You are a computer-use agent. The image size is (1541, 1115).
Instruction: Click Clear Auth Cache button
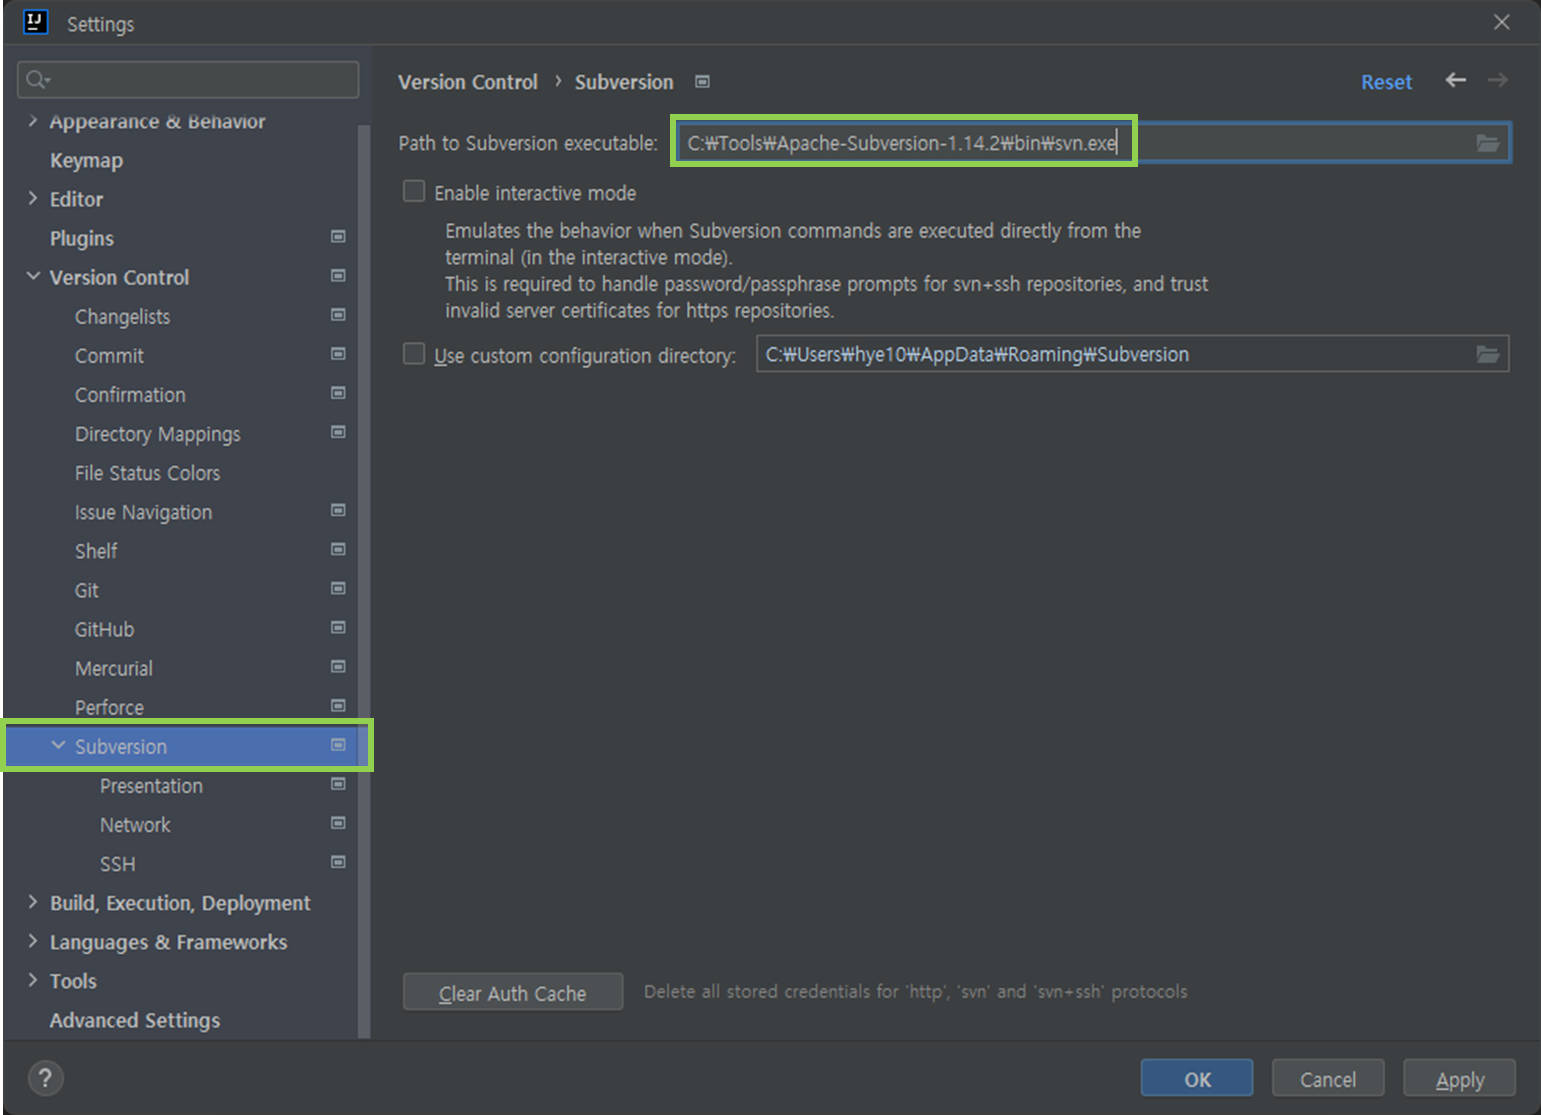point(513,992)
